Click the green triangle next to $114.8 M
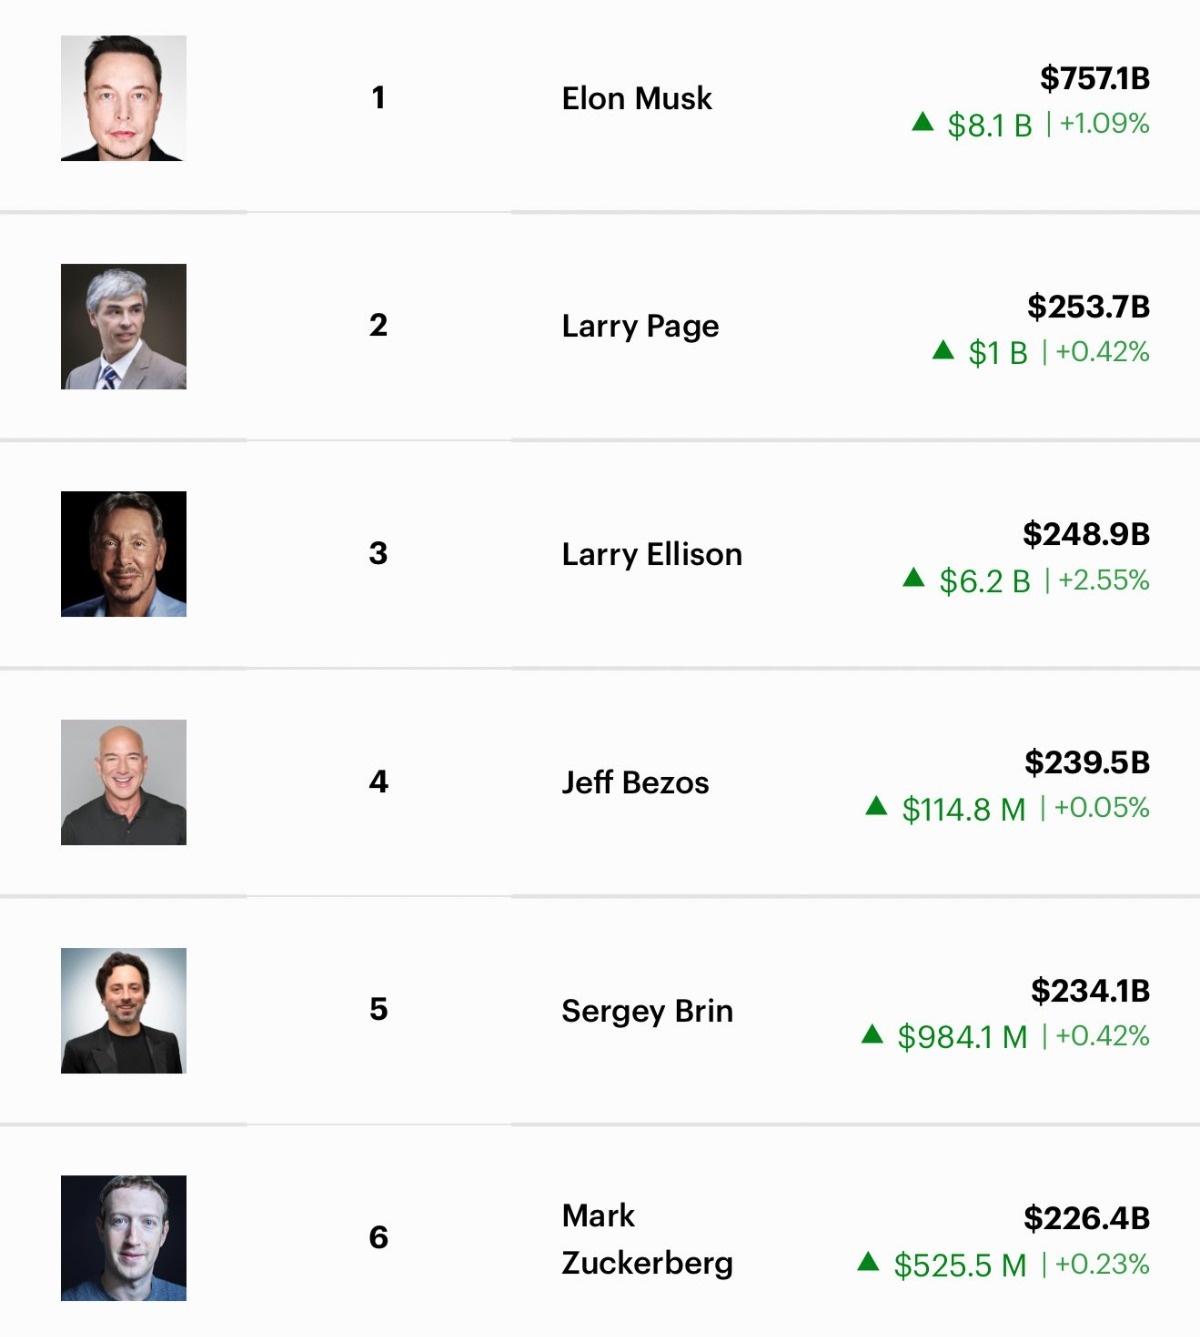 point(877,806)
